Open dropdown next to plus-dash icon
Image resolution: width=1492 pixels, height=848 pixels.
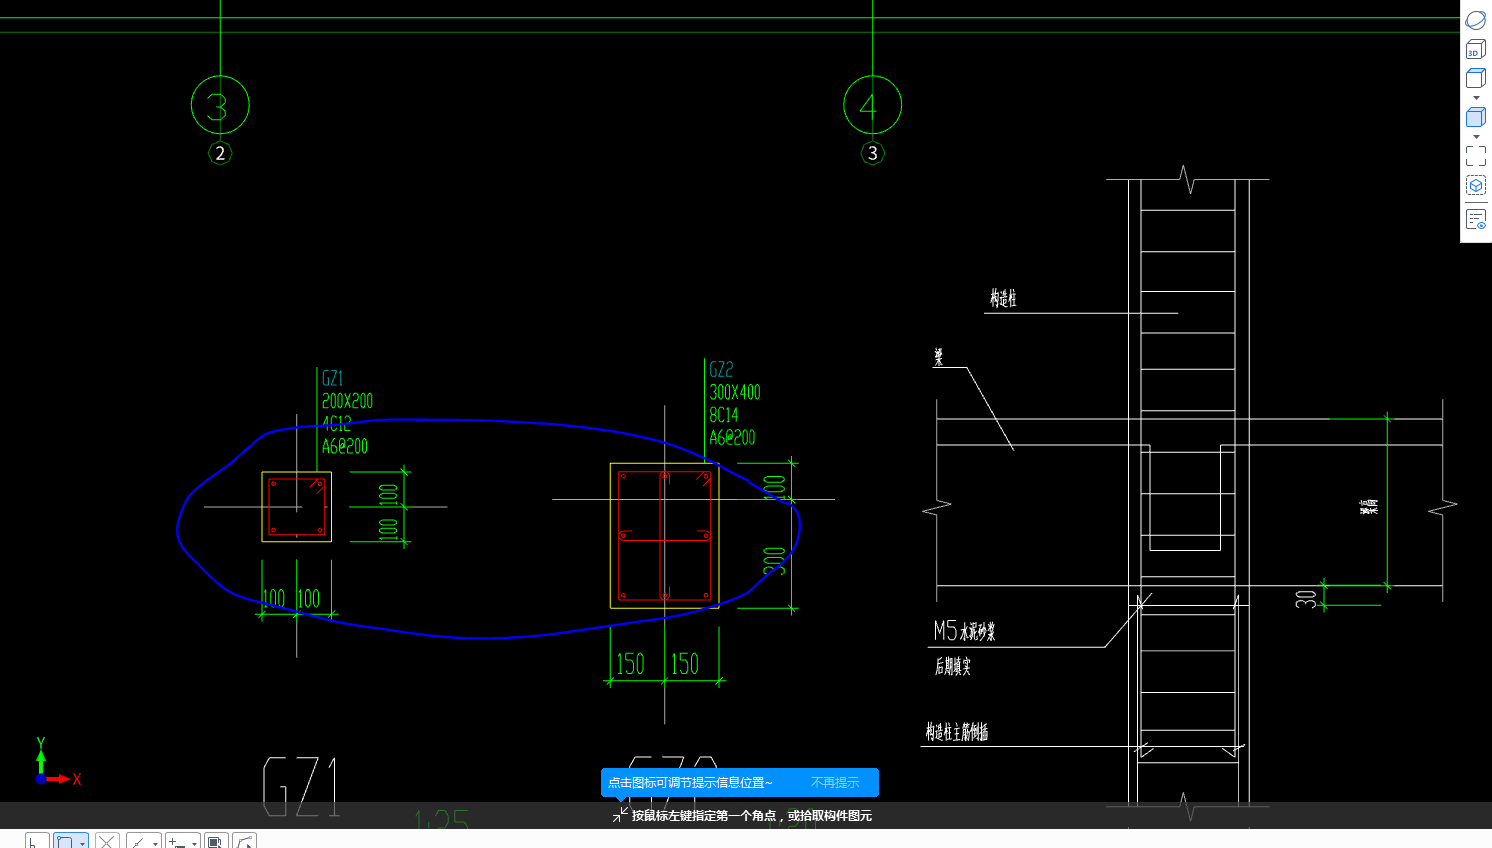click(x=194, y=842)
